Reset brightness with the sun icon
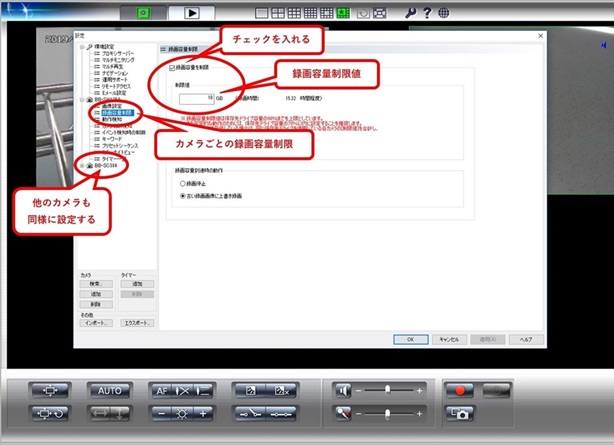 [x=182, y=414]
